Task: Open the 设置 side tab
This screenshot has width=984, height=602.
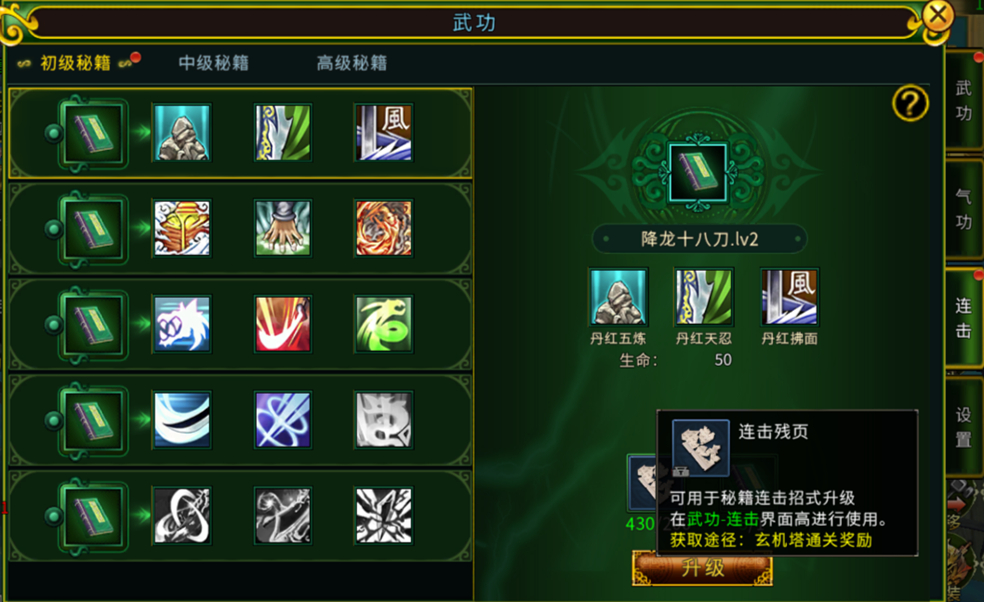Action: [963, 427]
